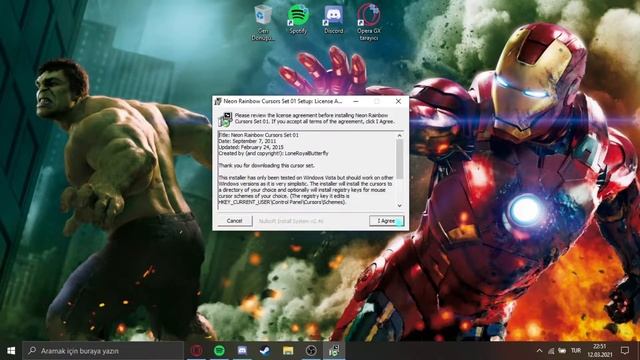Click the installer's taskbar icon
The image size is (640, 360).
pos(334,351)
